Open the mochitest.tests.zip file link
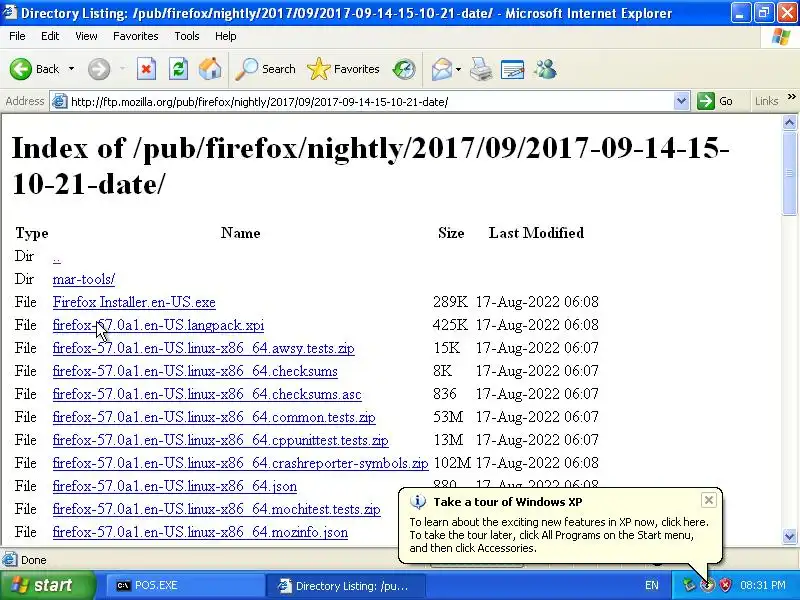The image size is (800, 600). (x=216, y=509)
